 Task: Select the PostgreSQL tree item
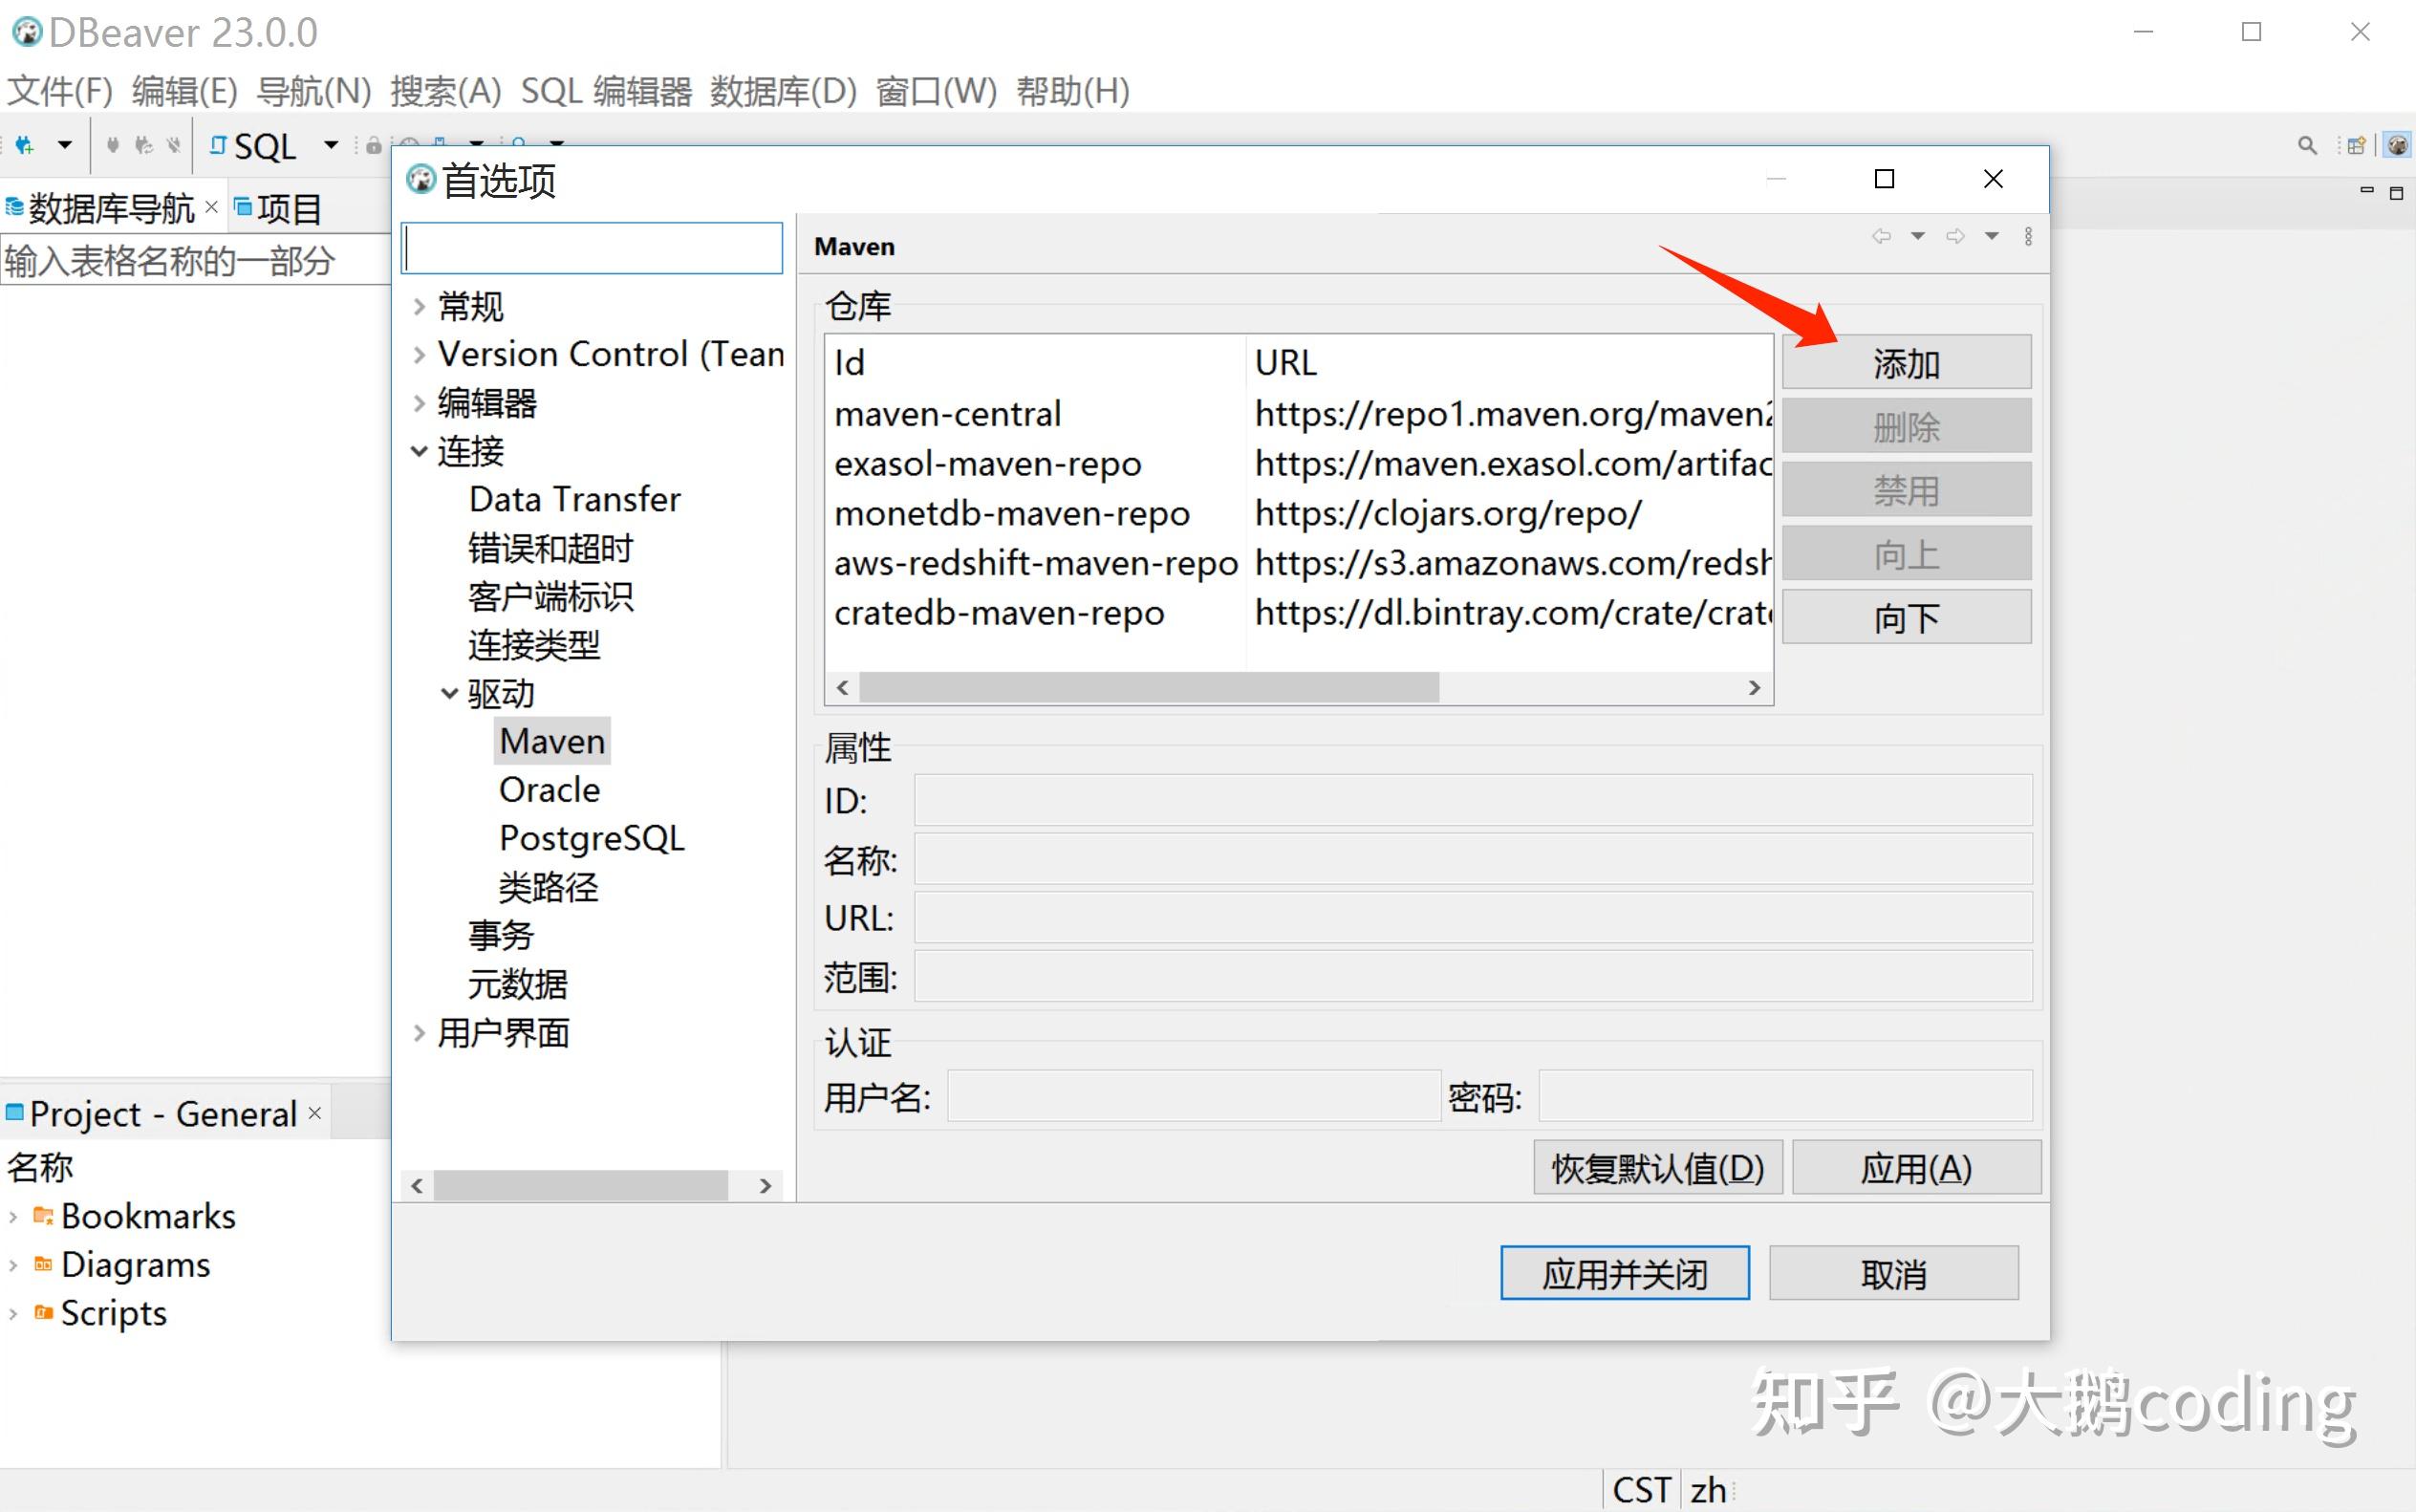[x=591, y=838]
